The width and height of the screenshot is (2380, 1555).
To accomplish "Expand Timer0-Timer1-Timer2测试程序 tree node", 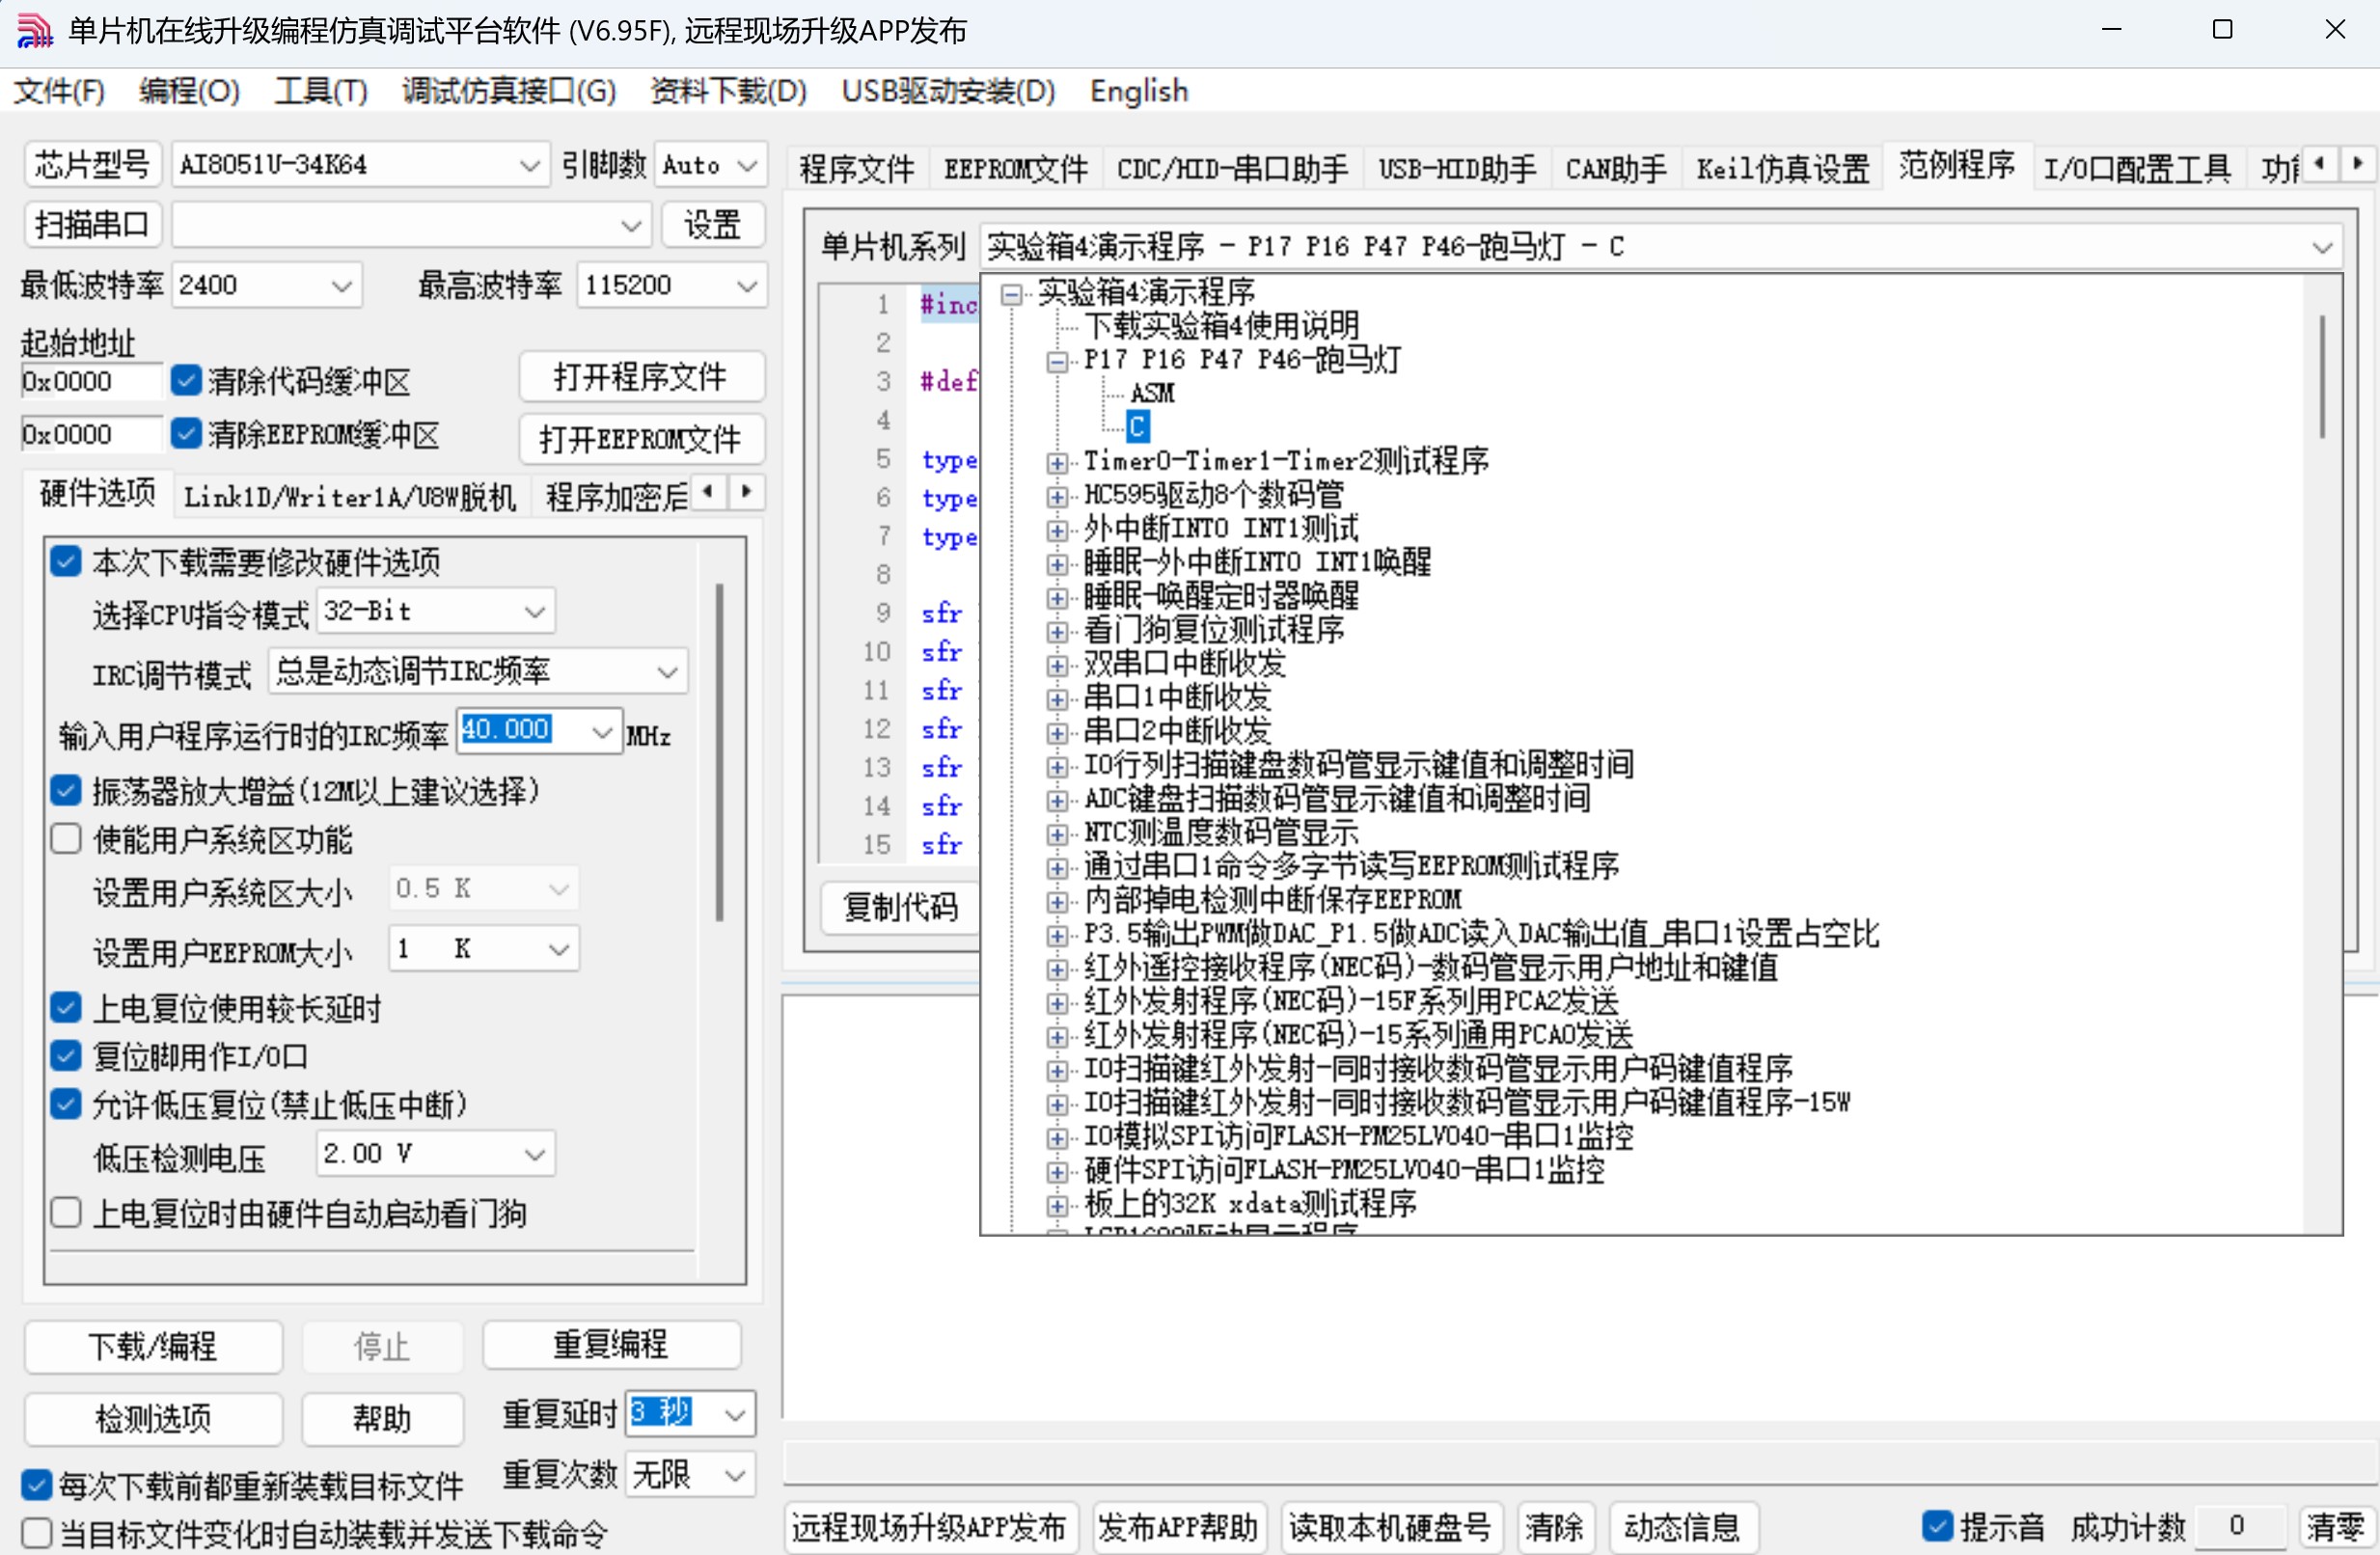I will coord(1056,462).
